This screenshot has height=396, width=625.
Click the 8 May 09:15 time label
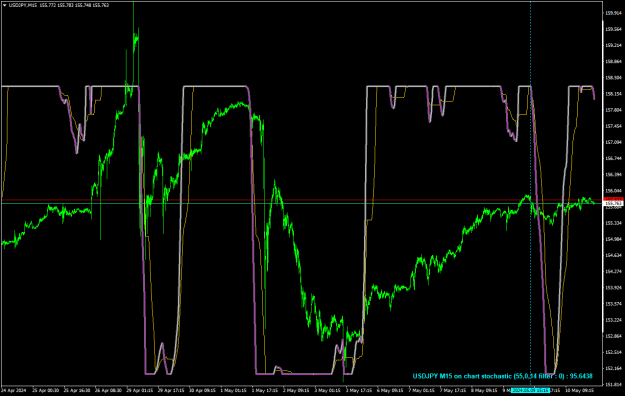484,390
